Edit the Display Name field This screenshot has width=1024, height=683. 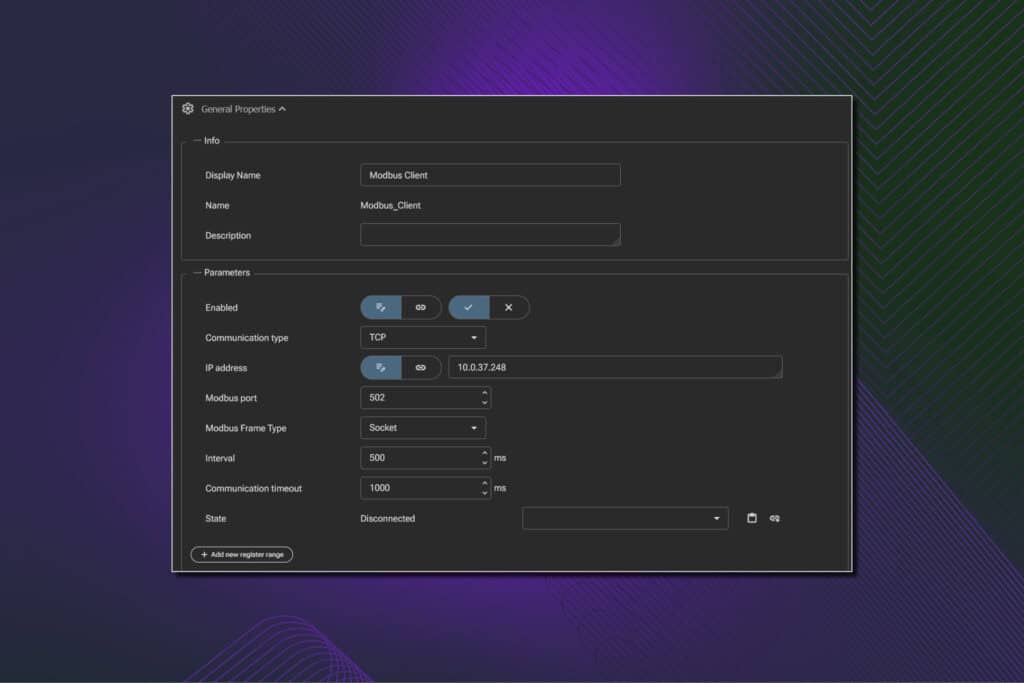click(x=490, y=175)
